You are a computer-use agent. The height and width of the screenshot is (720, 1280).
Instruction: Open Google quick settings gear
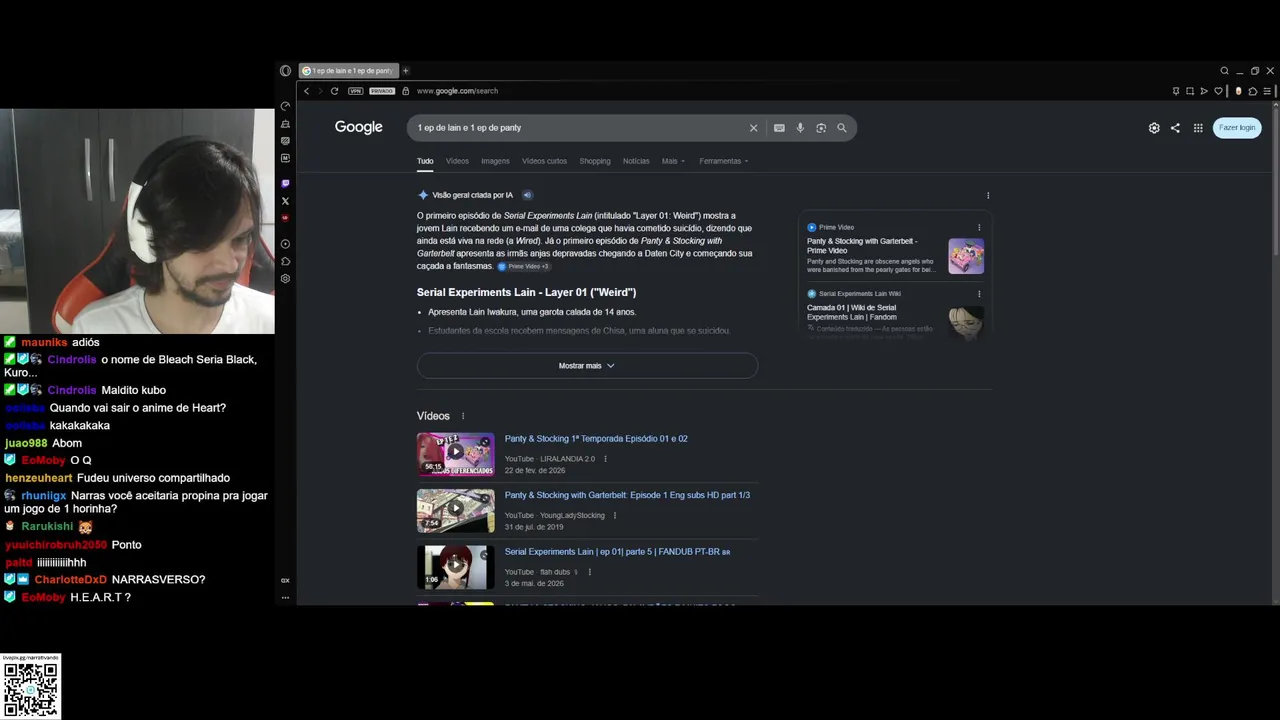point(1154,128)
